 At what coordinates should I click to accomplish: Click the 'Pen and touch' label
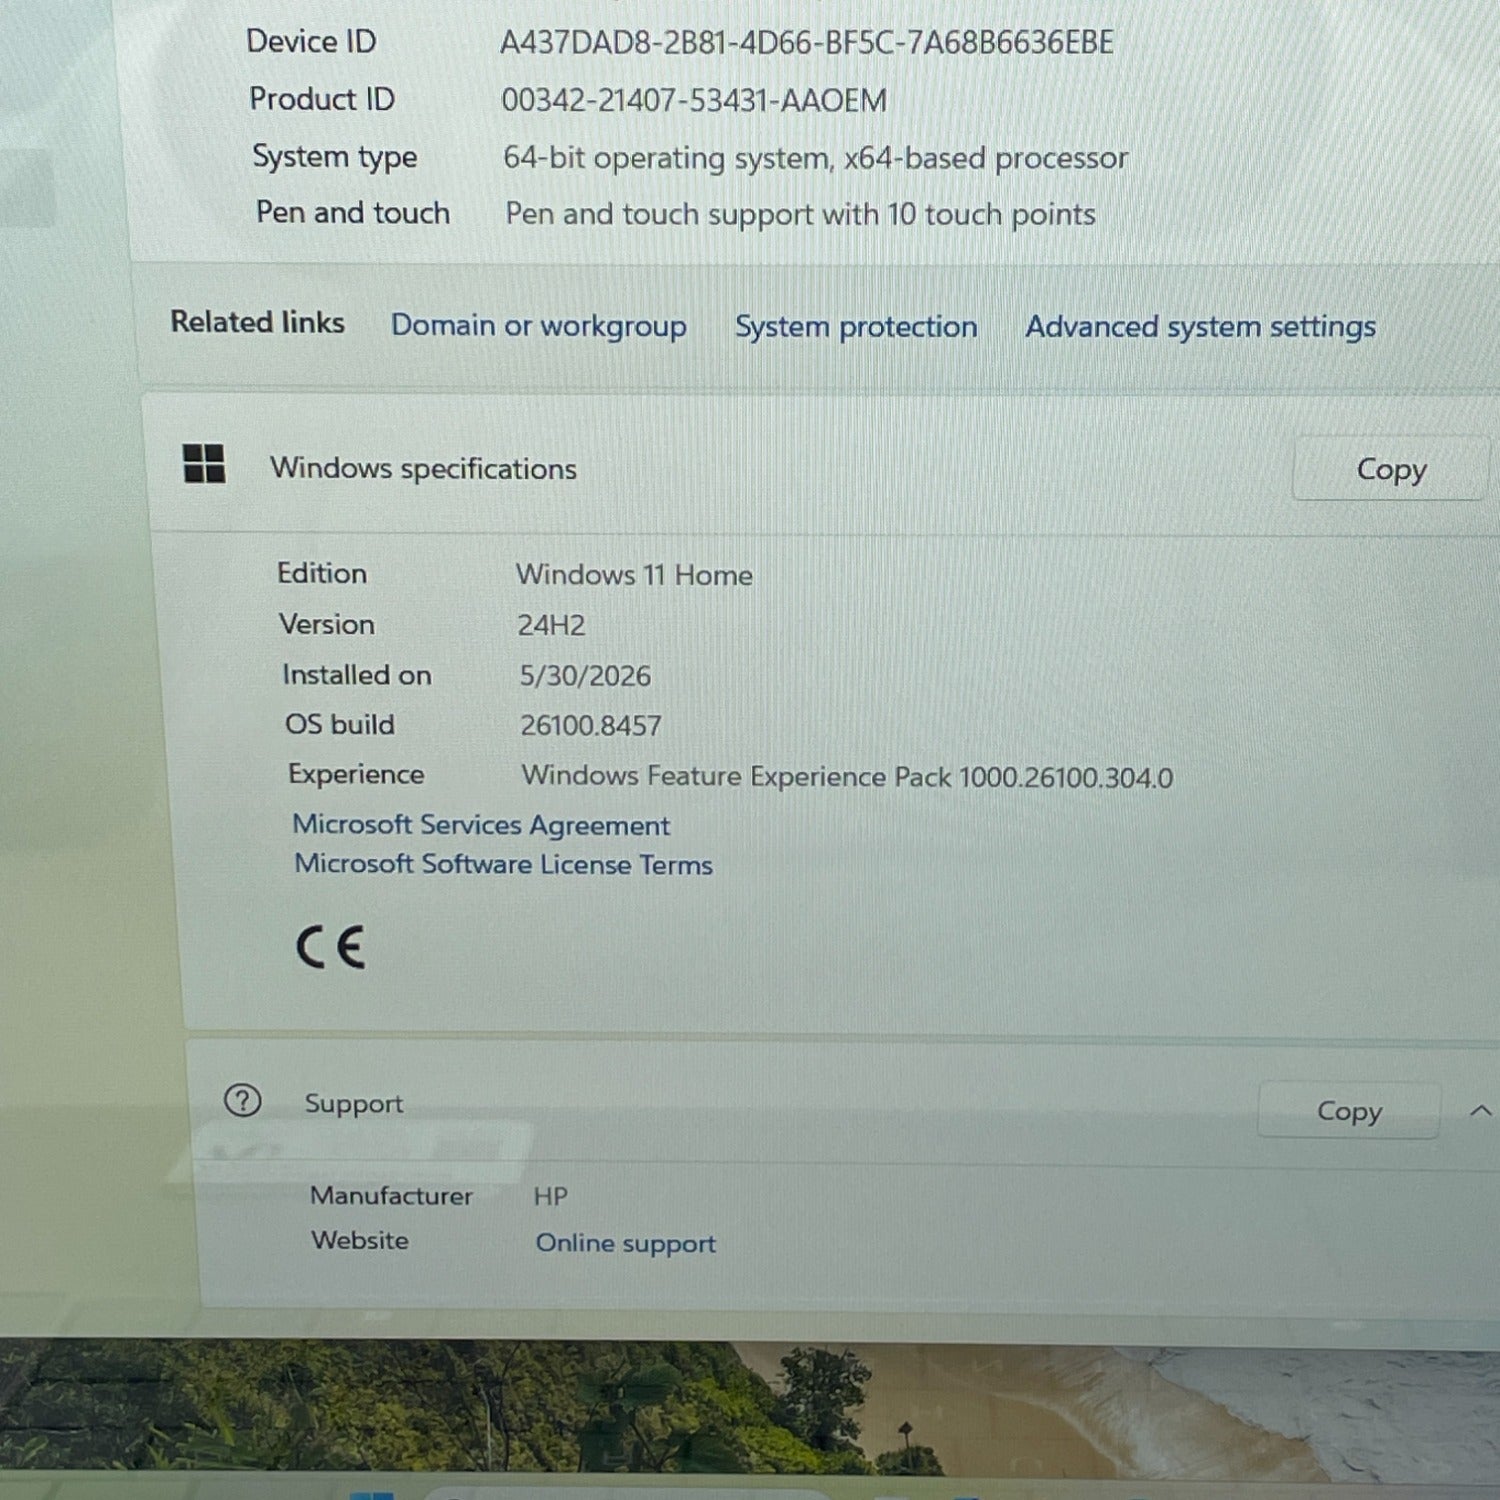click(x=353, y=213)
